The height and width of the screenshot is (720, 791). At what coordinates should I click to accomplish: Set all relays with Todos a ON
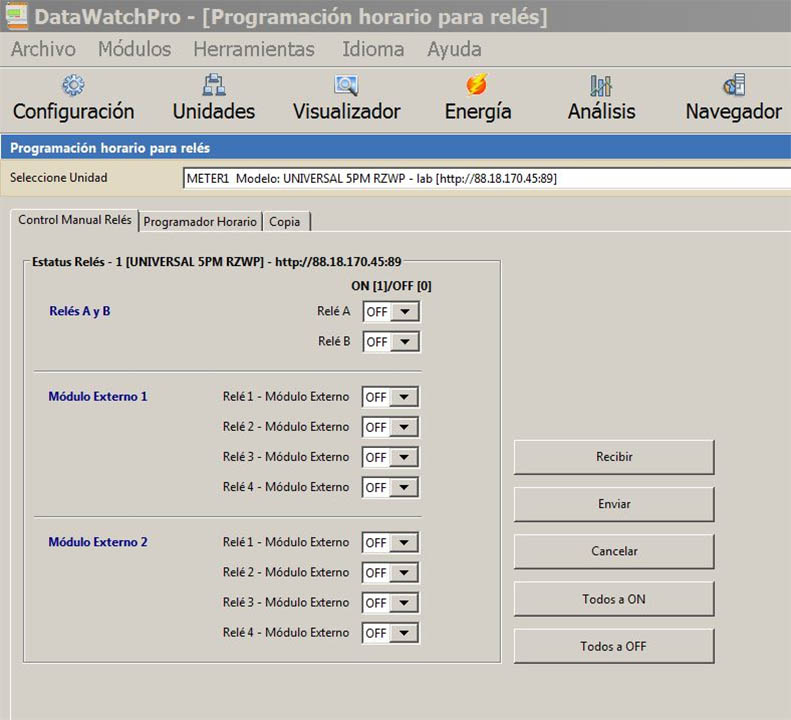point(614,599)
